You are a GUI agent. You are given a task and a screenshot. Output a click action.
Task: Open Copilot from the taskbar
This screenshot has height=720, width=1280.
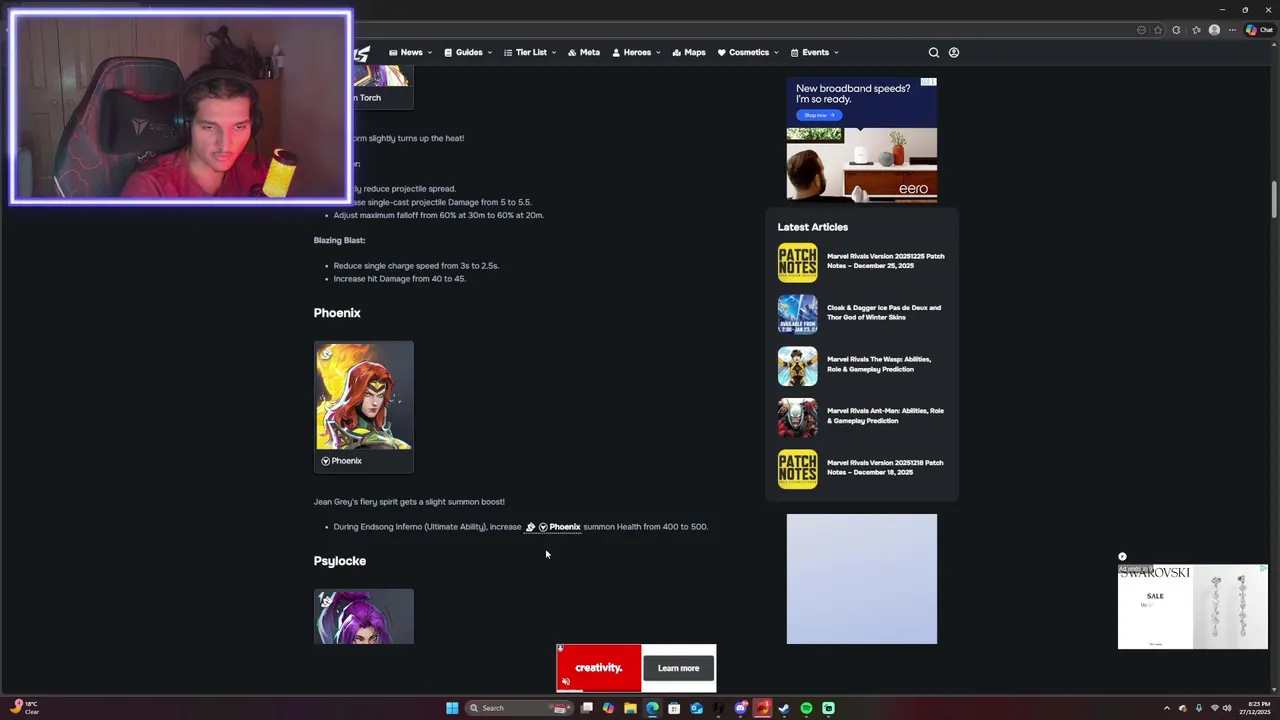click(608, 708)
